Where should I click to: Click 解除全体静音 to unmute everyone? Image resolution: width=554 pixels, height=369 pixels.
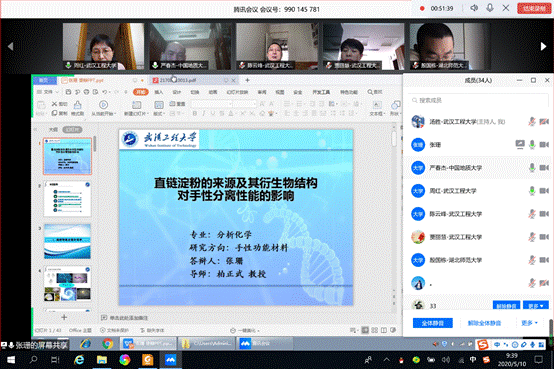(x=484, y=323)
